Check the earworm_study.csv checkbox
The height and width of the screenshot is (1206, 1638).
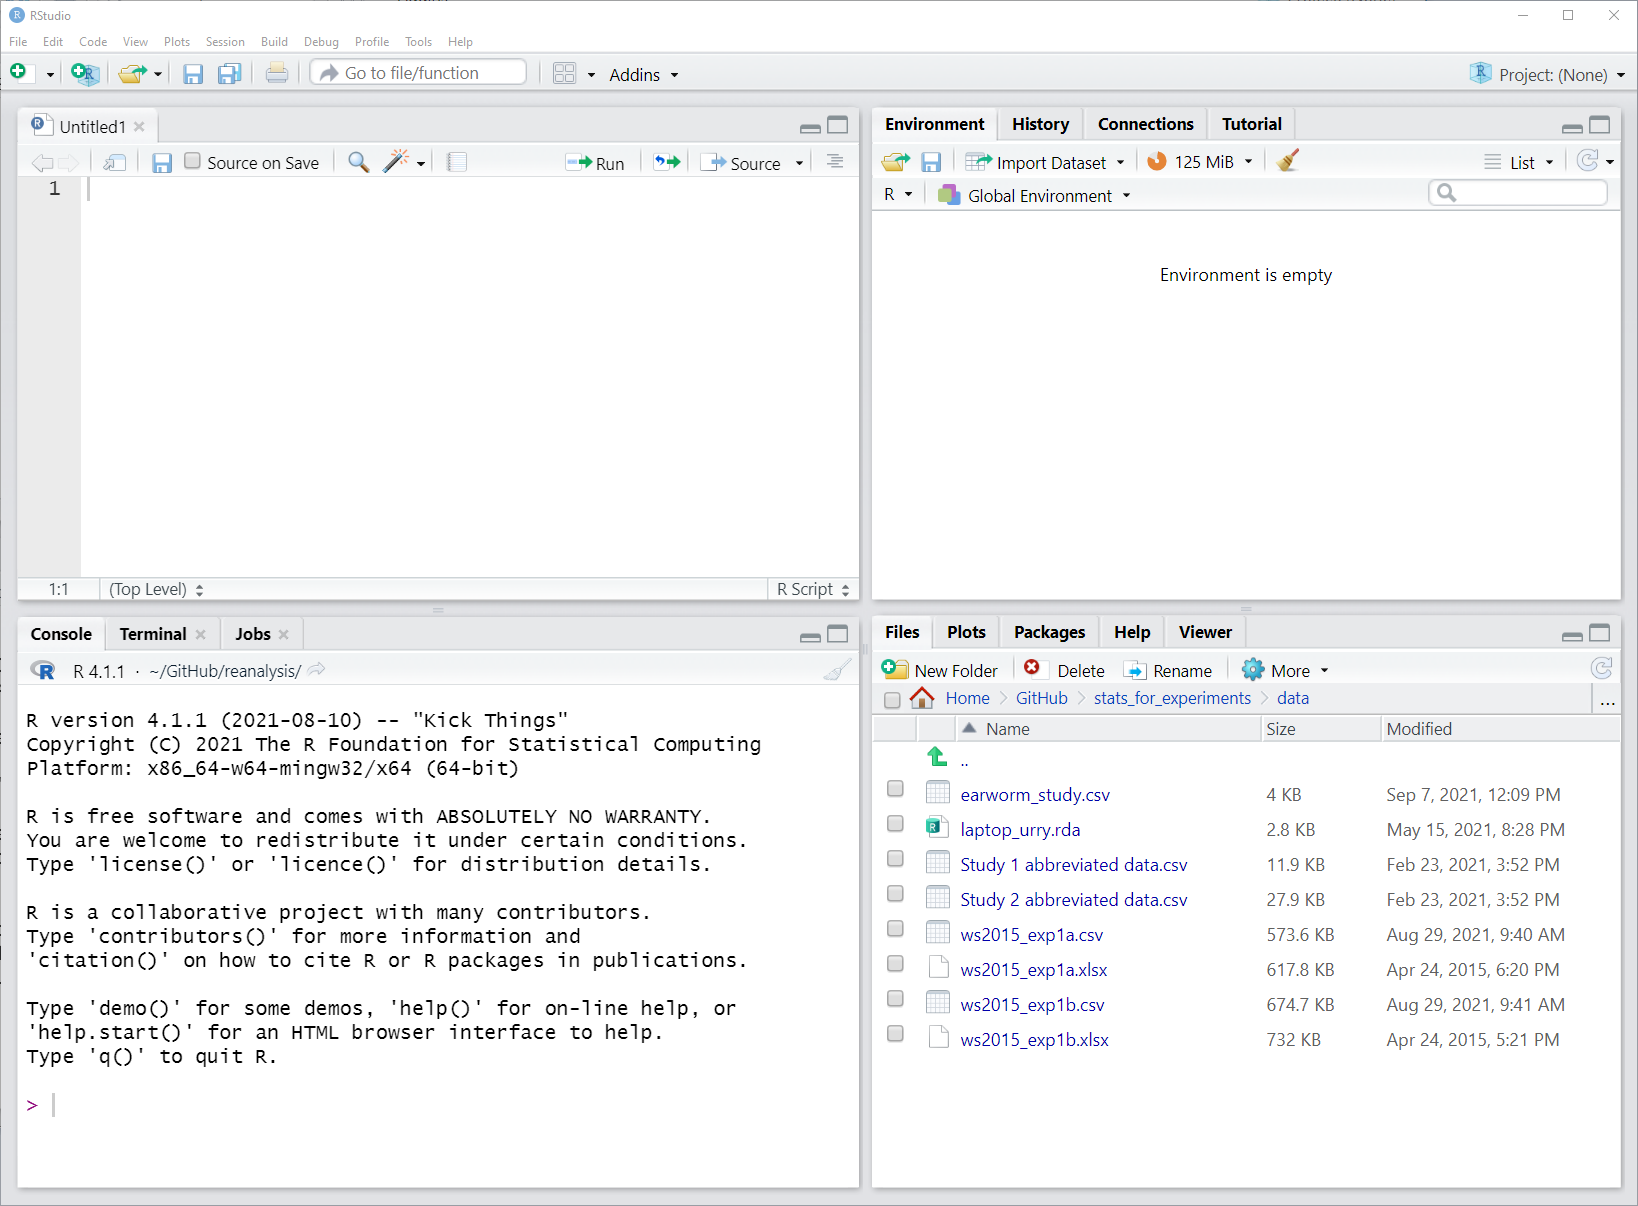pos(895,789)
